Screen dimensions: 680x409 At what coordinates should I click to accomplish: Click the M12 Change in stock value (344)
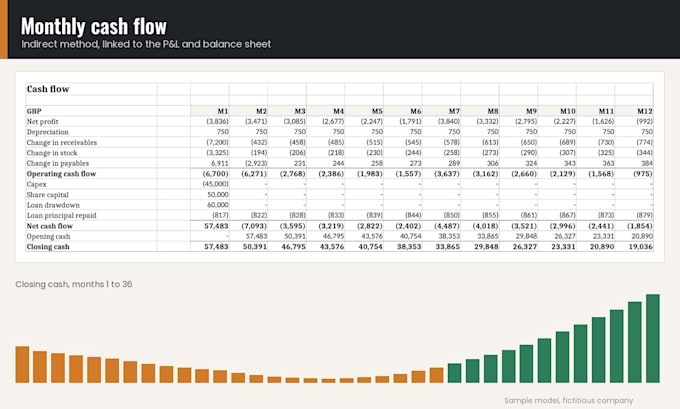(644, 153)
